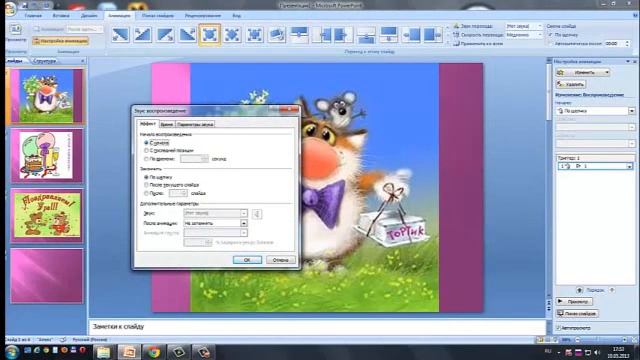
Task: Click the Custom Animation button
Action: (61, 41)
